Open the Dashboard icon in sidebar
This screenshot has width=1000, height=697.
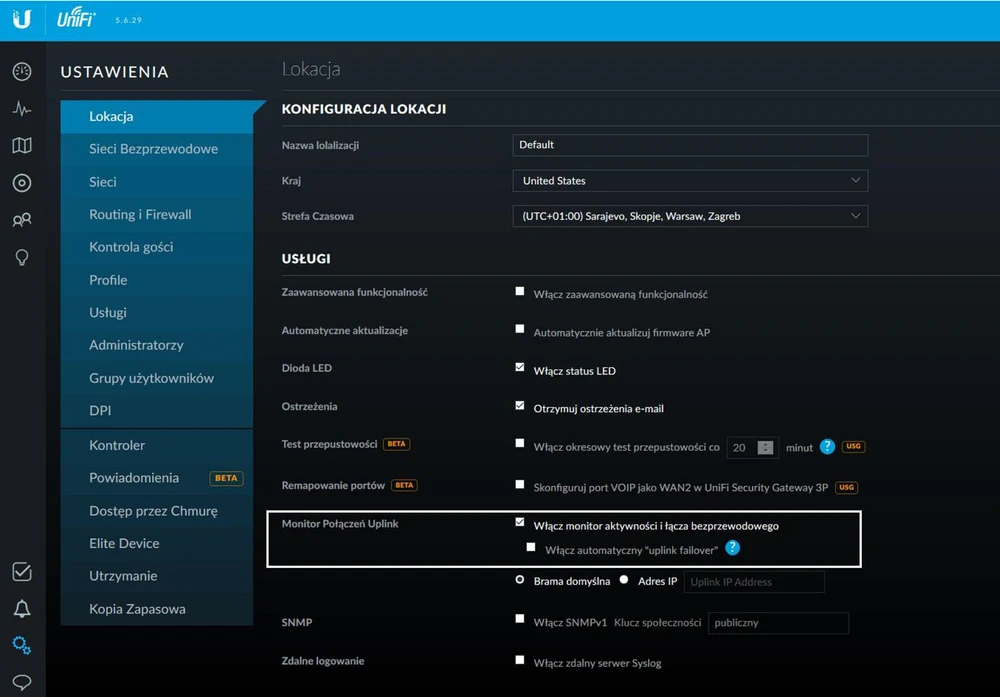click(21, 72)
